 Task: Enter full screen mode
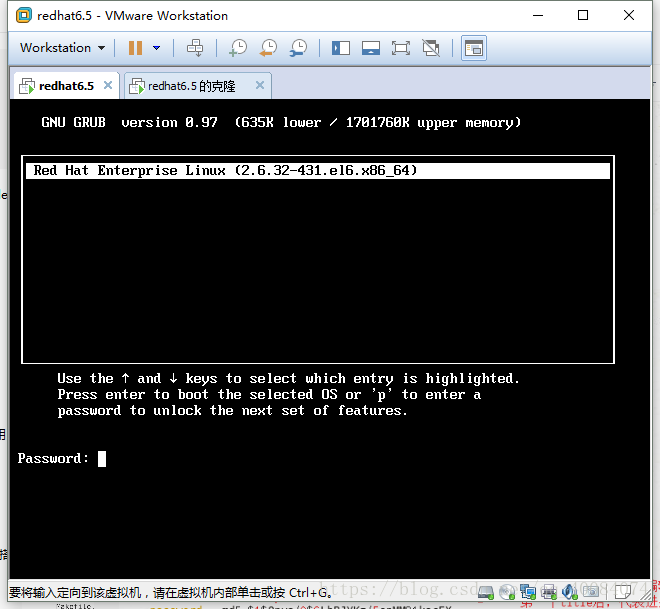click(x=401, y=48)
